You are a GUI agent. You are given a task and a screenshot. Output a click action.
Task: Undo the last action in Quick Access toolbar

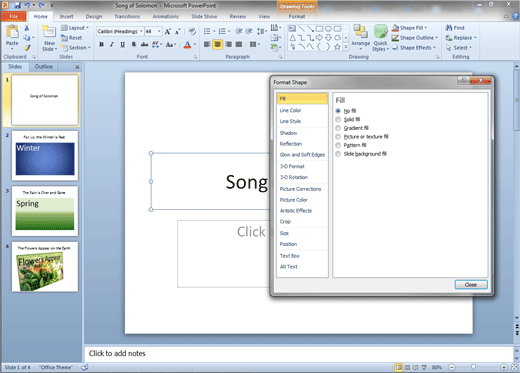(27, 5)
